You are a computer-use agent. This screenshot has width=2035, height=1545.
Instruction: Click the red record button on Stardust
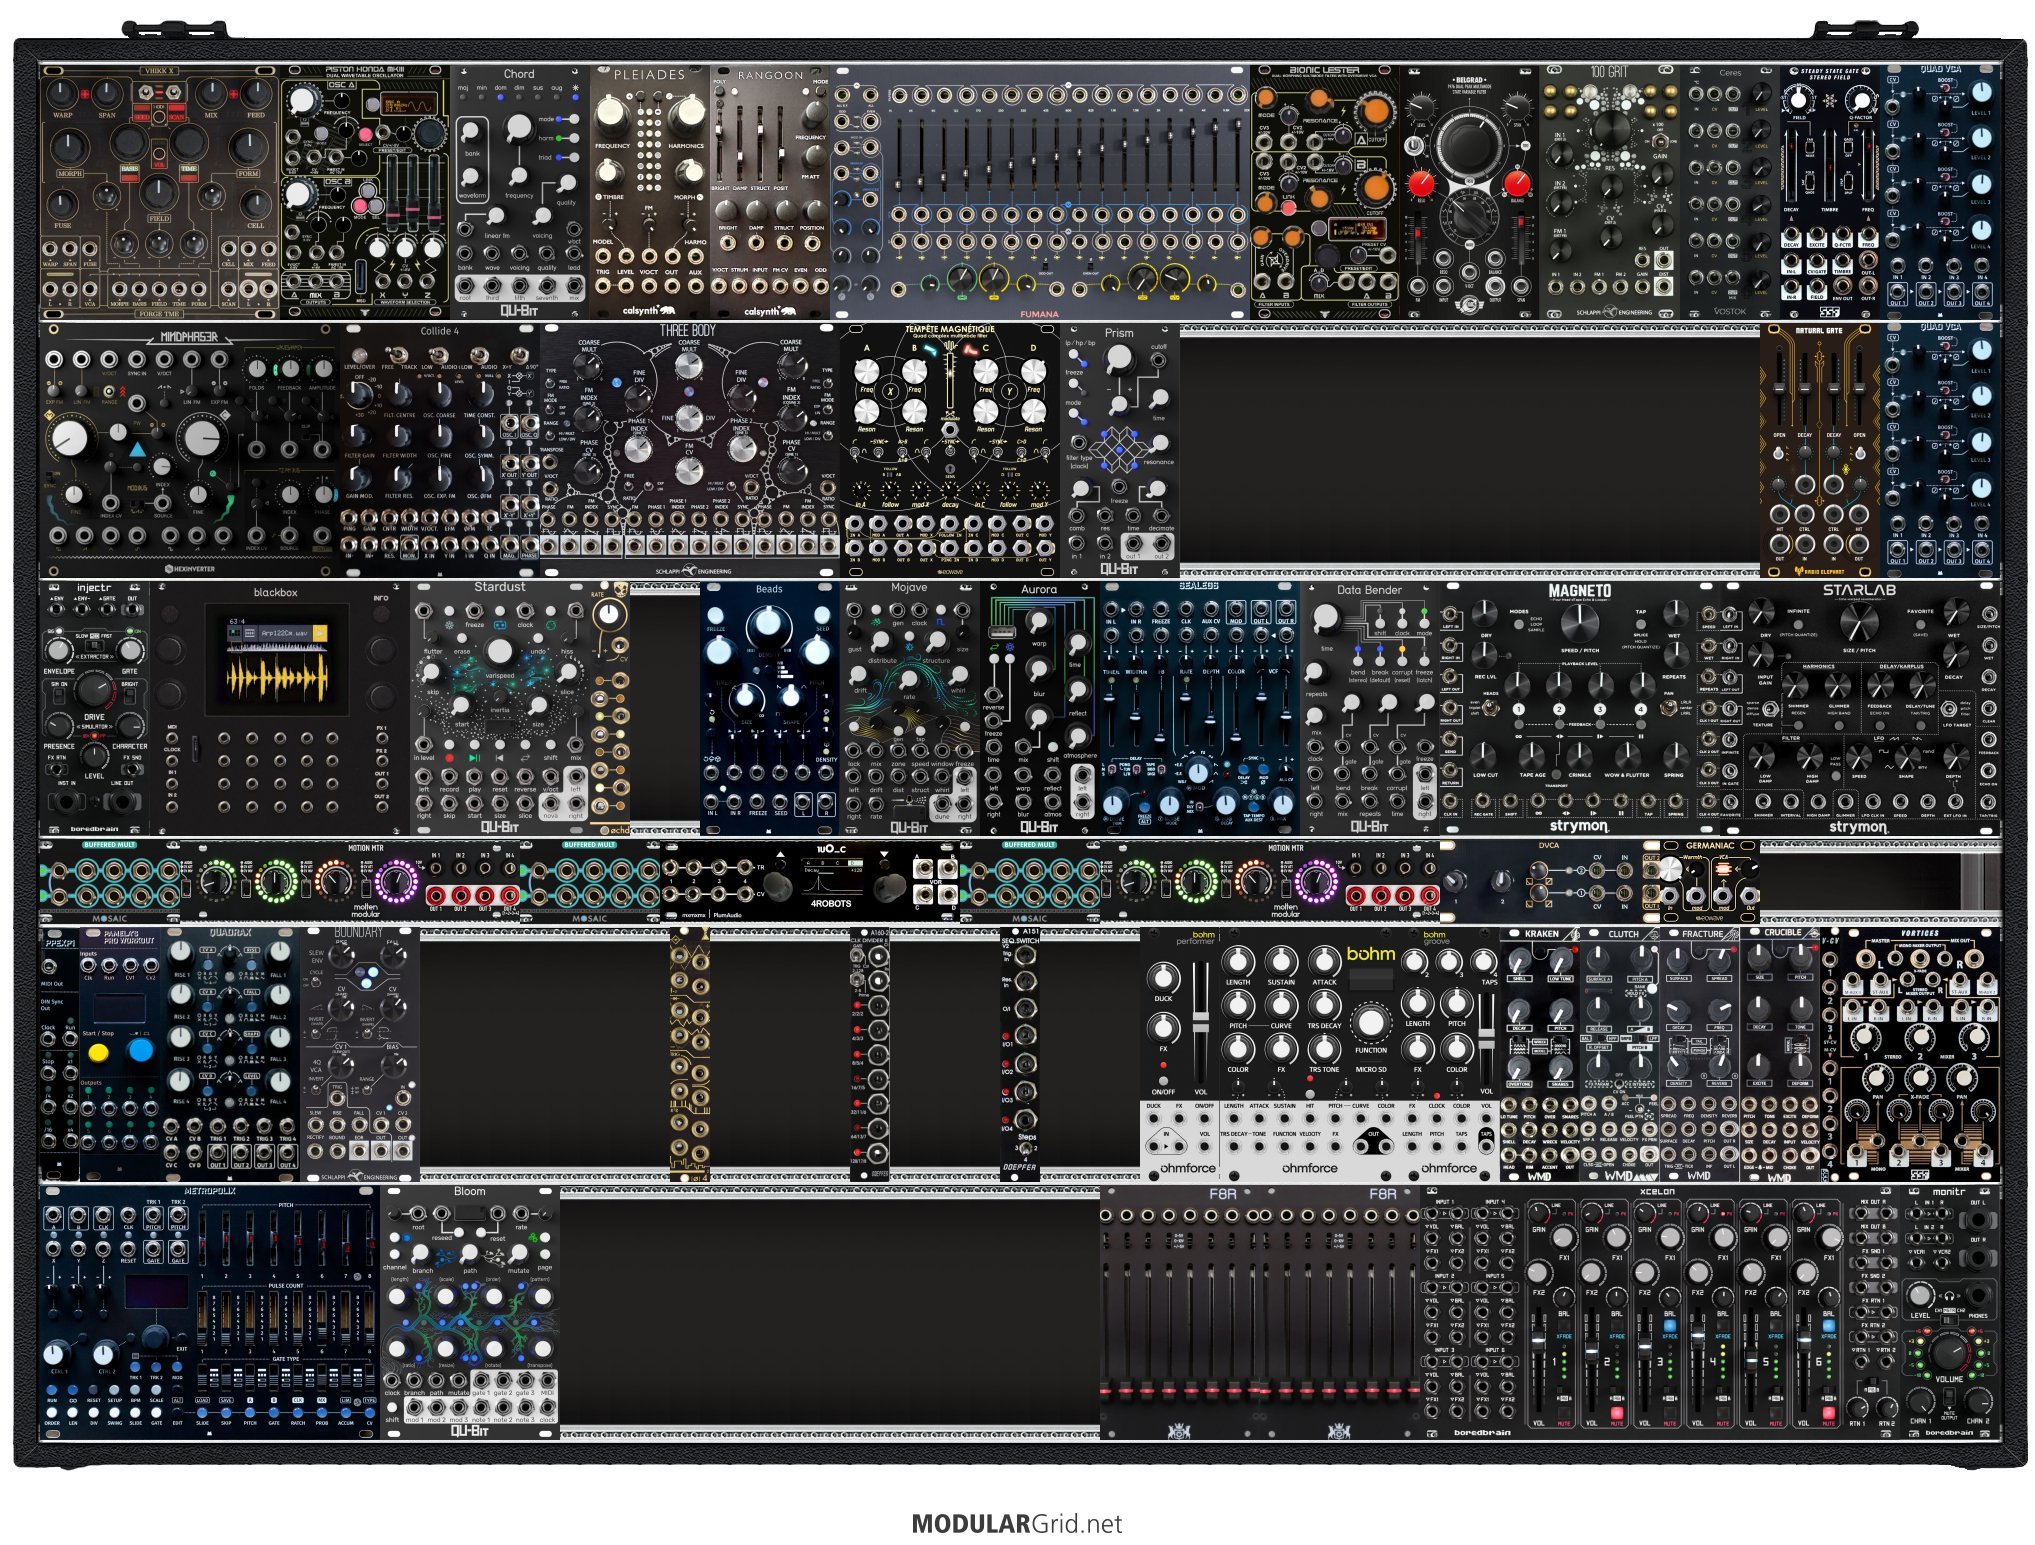449,758
